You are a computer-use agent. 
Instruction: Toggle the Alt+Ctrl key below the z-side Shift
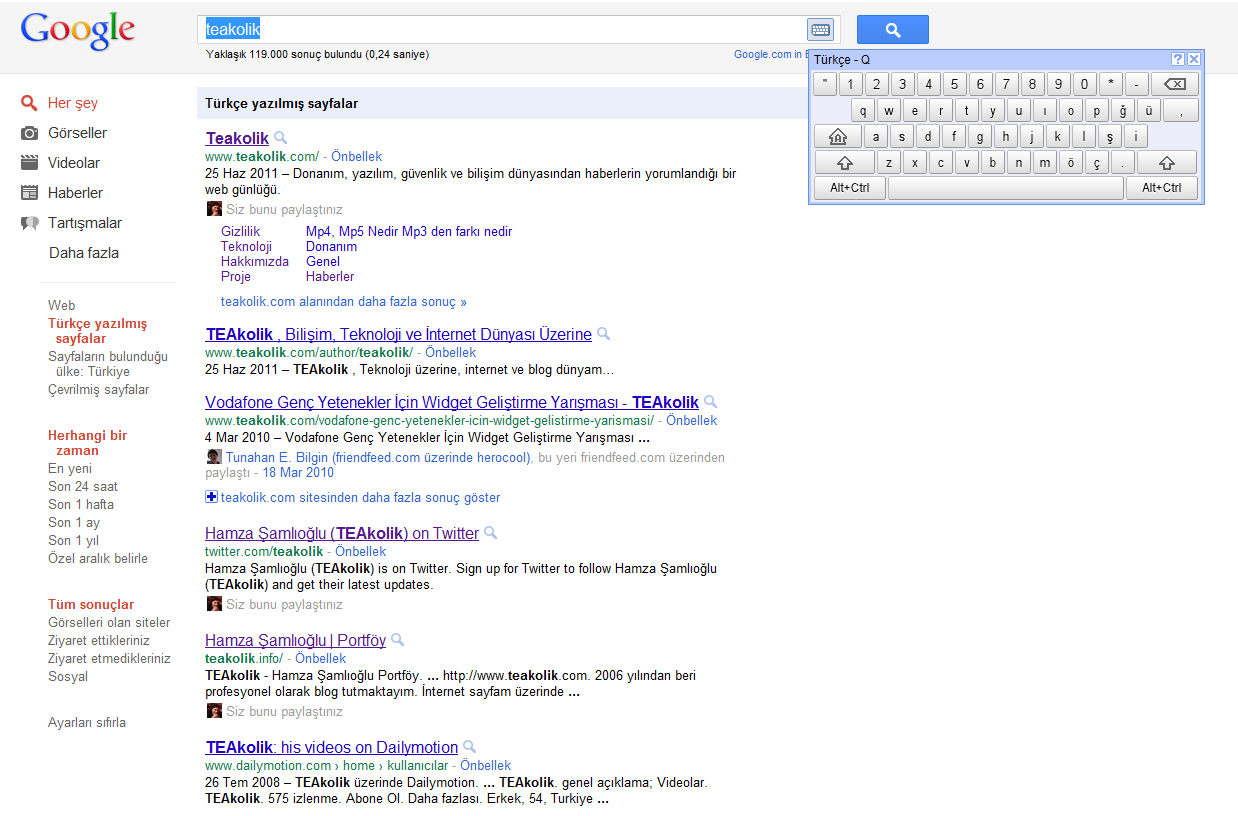pyautogui.click(x=850, y=188)
